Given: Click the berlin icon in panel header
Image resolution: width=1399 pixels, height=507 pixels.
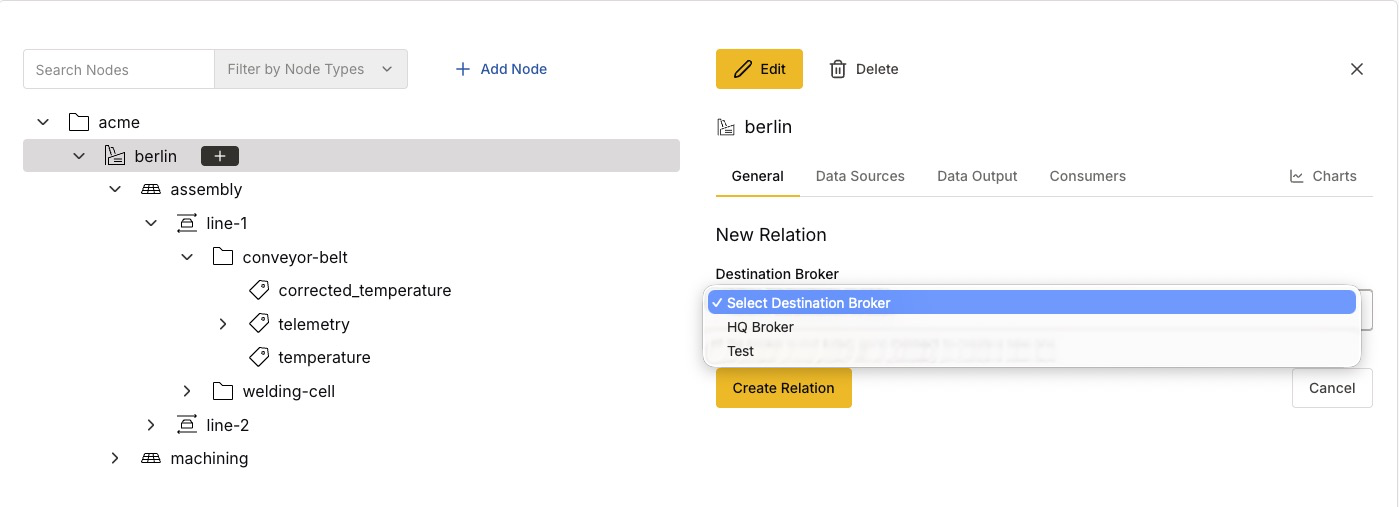Looking at the screenshot, I should pyautogui.click(x=726, y=127).
